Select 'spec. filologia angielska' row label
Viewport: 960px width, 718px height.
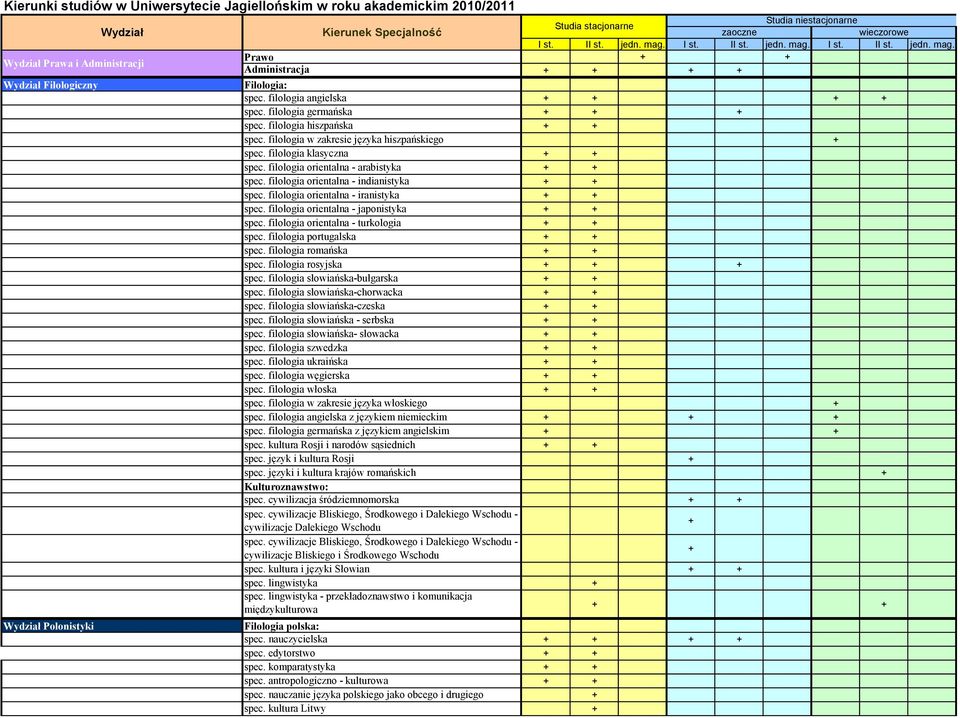click(381, 98)
